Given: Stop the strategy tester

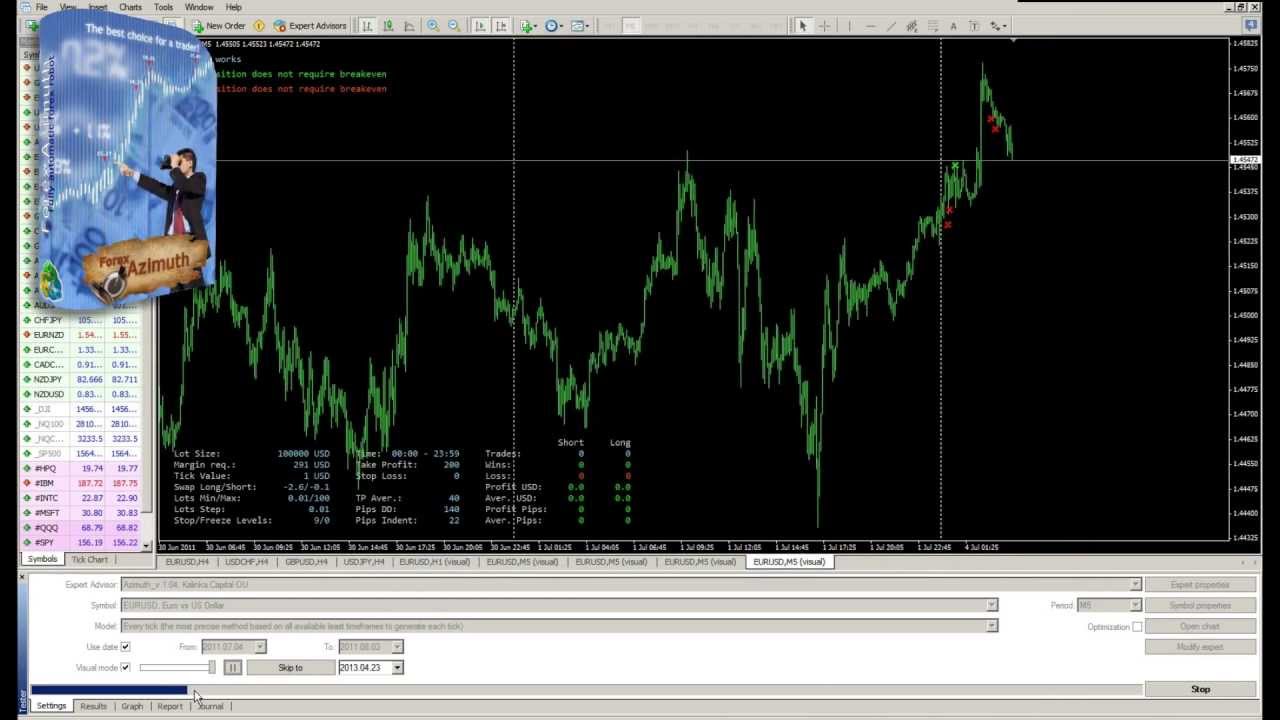Looking at the screenshot, I should click(x=1200, y=689).
